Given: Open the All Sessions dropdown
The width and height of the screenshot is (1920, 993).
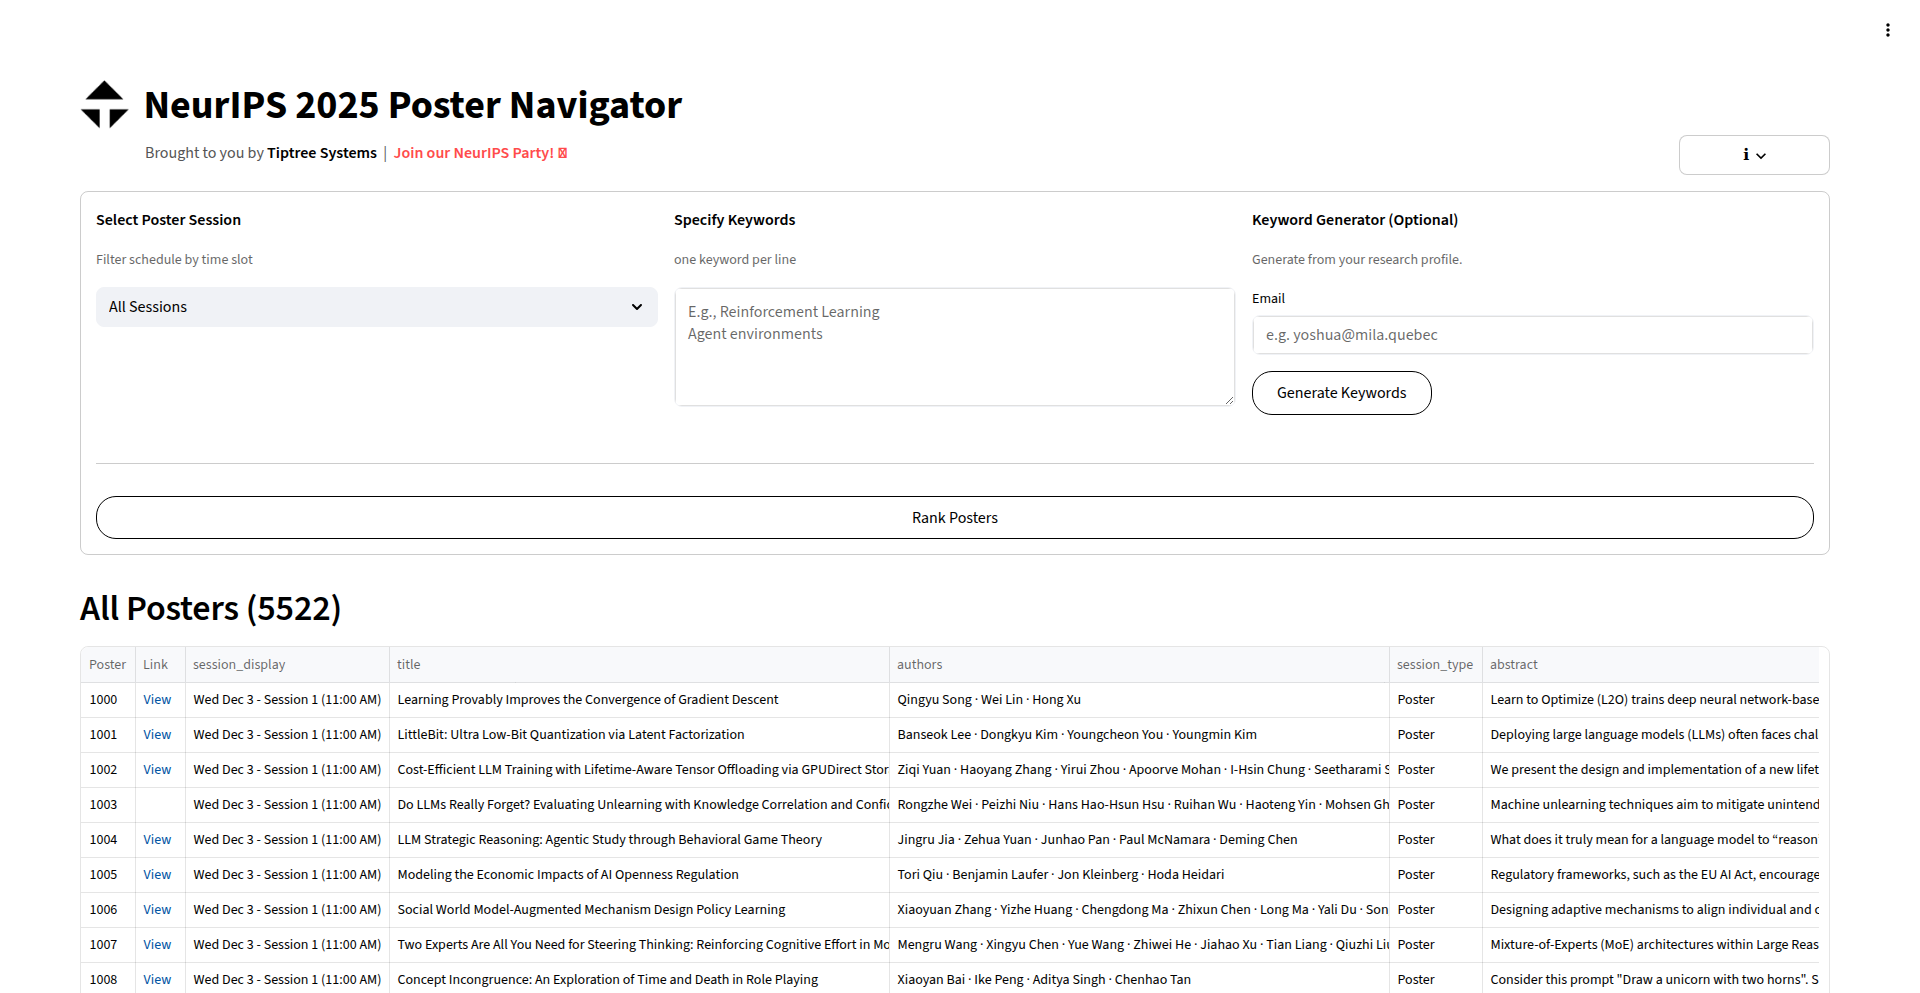Looking at the screenshot, I should point(376,306).
